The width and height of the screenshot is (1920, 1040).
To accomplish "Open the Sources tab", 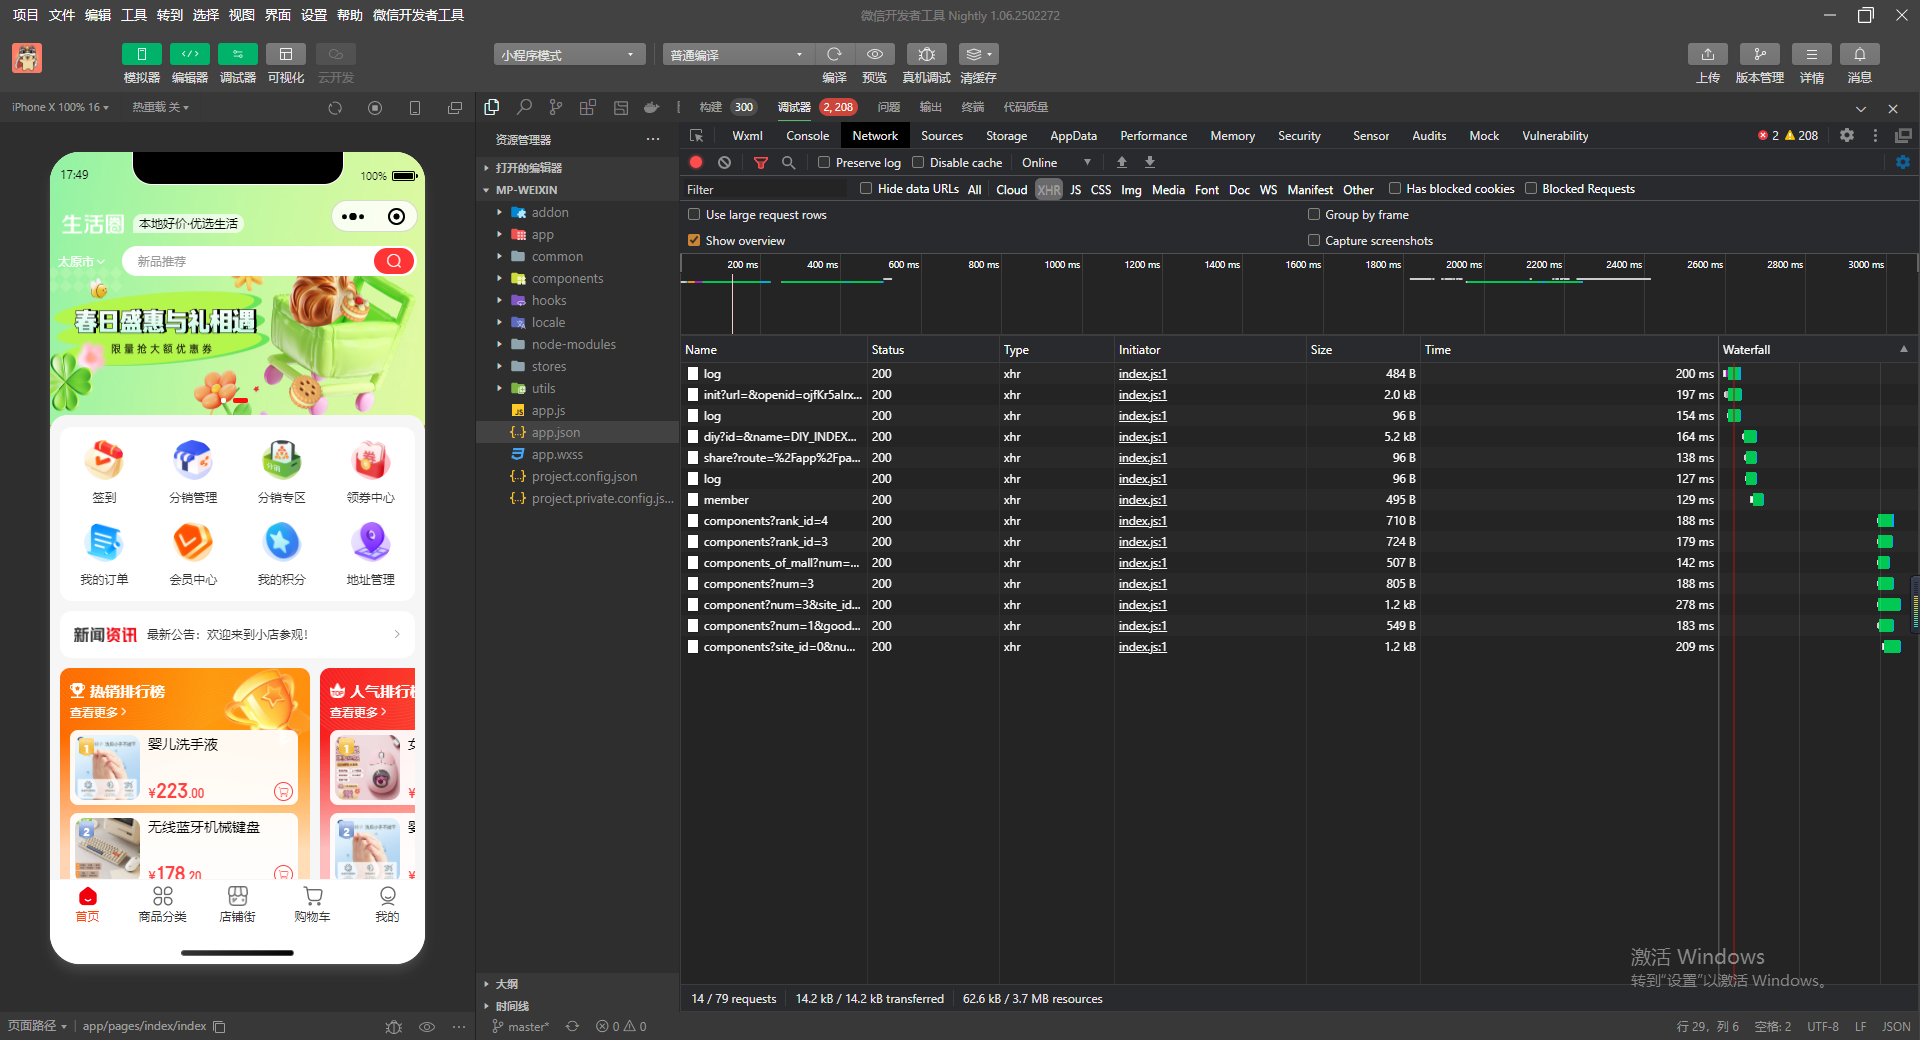I will [x=941, y=135].
